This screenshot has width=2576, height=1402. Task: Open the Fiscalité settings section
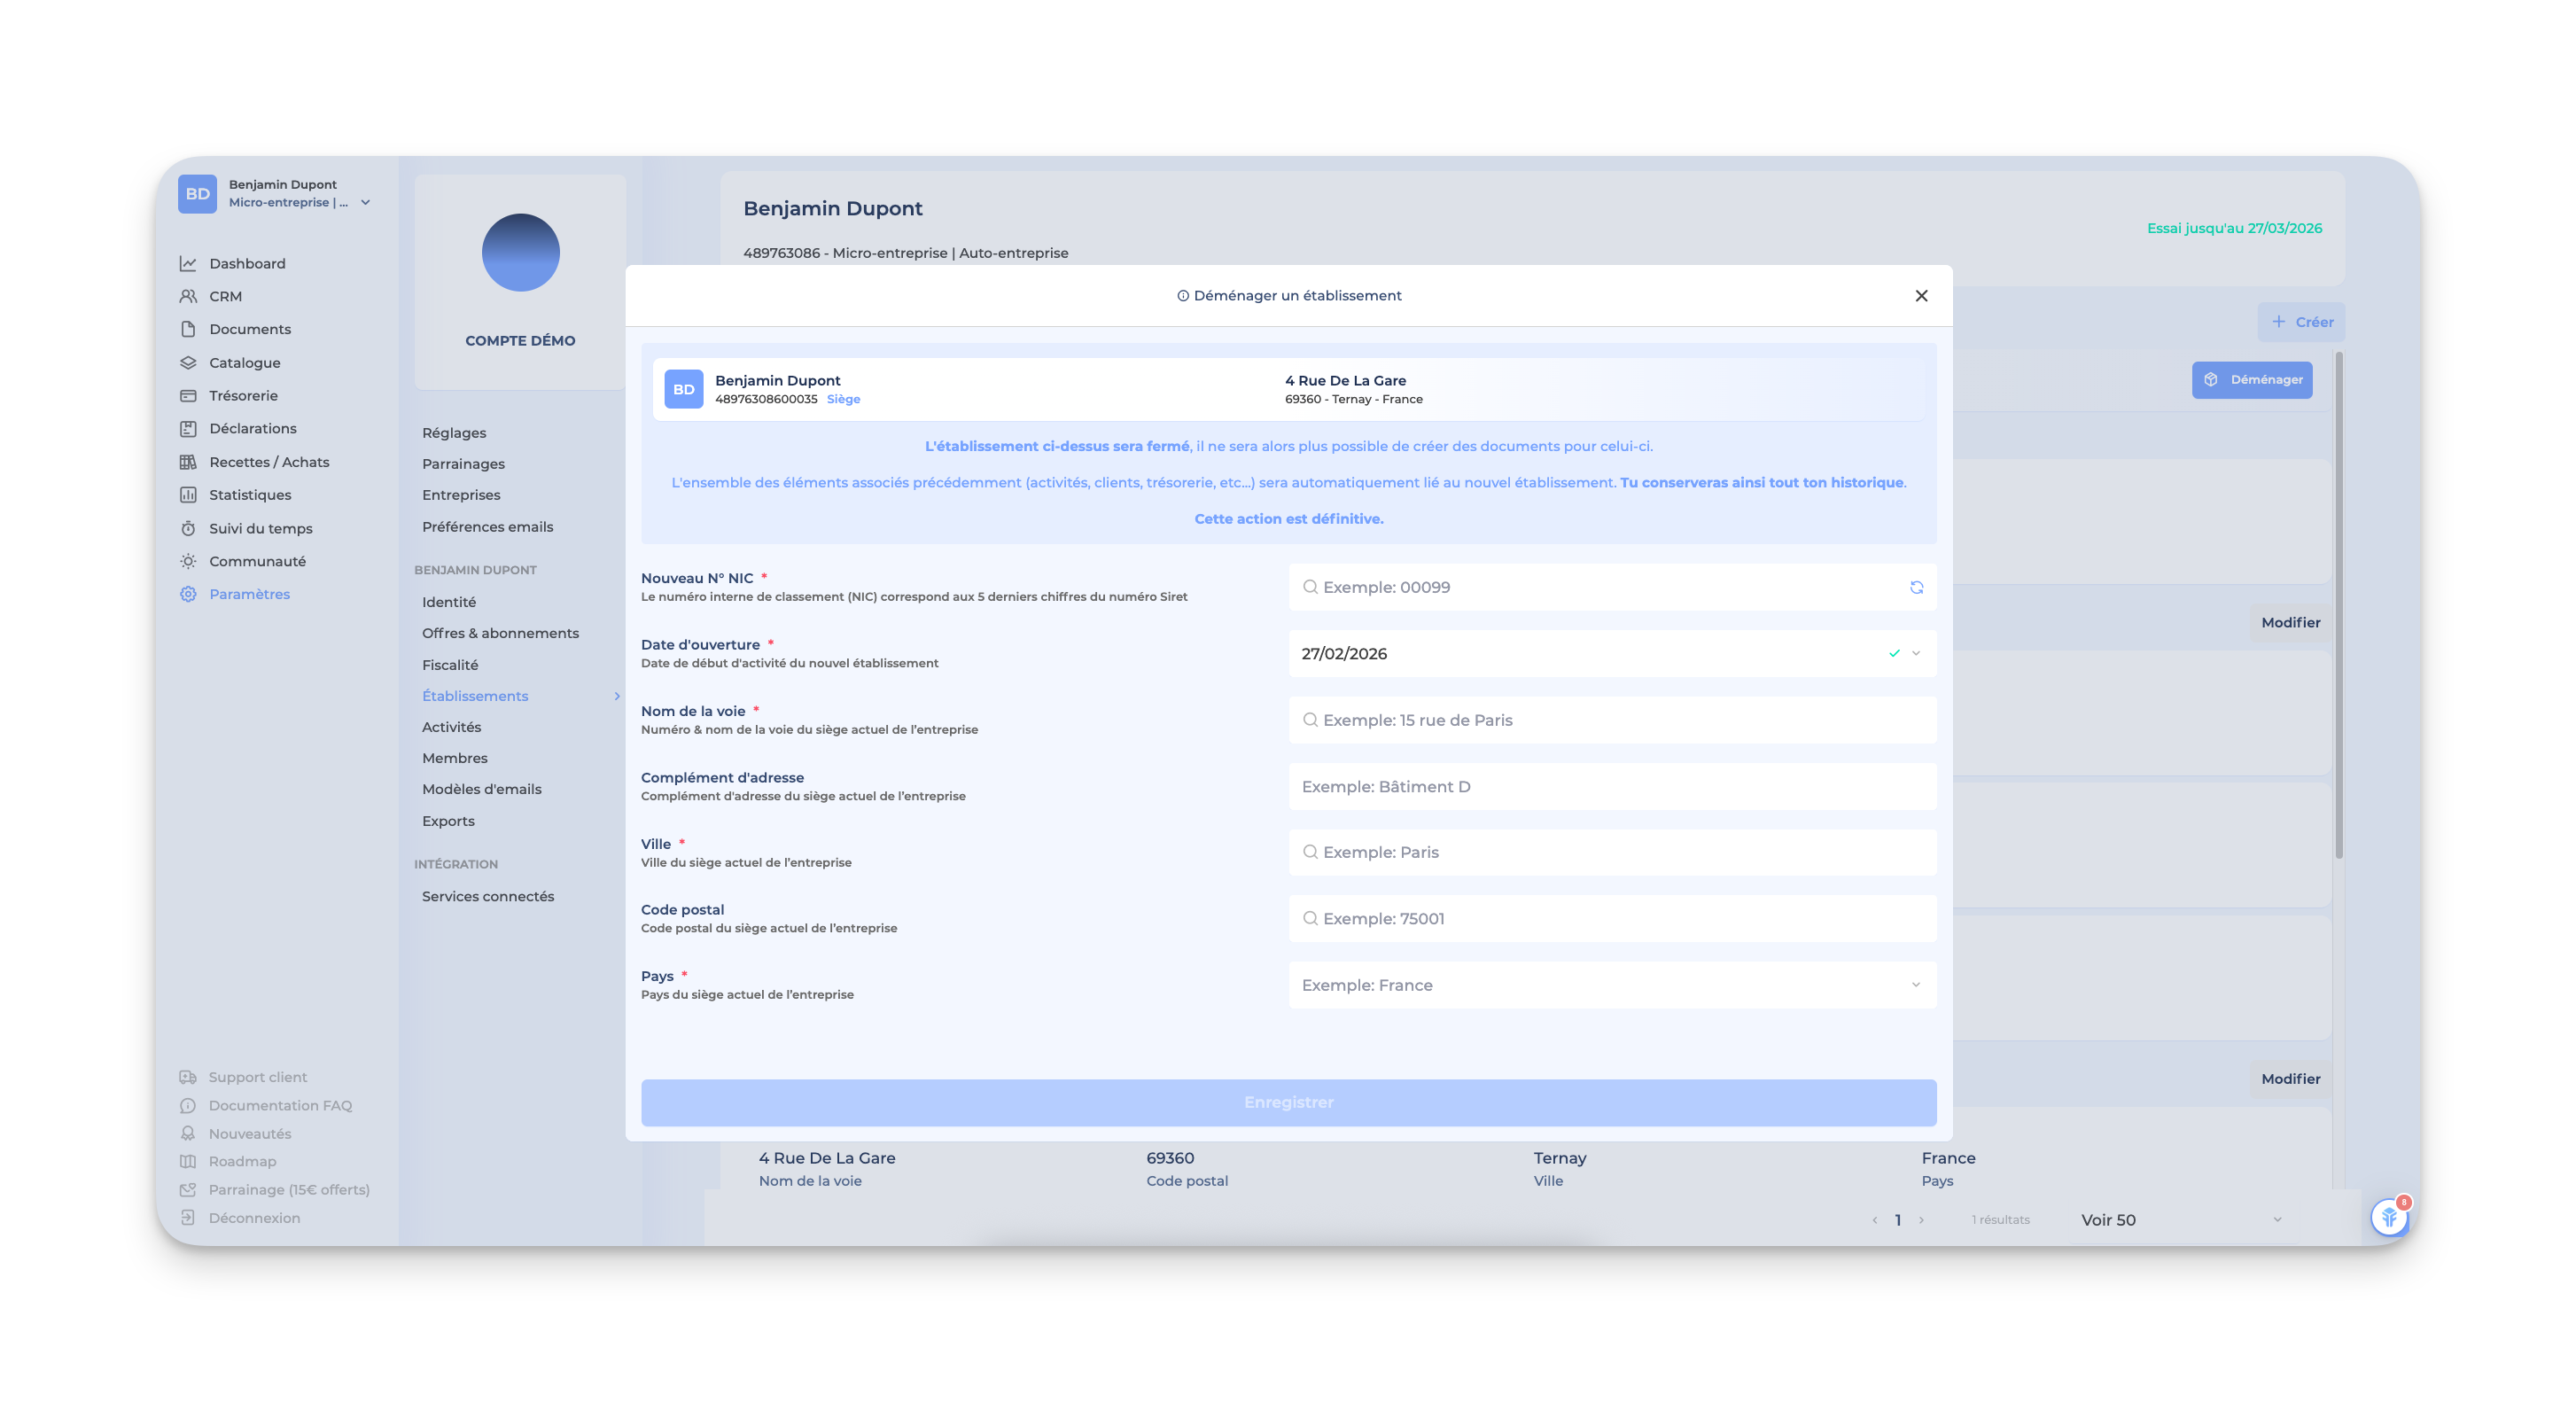pyautogui.click(x=450, y=664)
